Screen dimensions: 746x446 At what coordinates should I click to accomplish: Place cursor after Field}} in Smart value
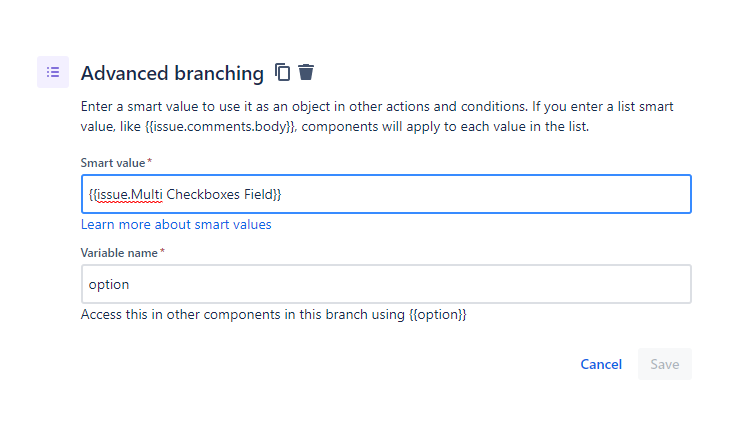pyautogui.click(x=282, y=194)
